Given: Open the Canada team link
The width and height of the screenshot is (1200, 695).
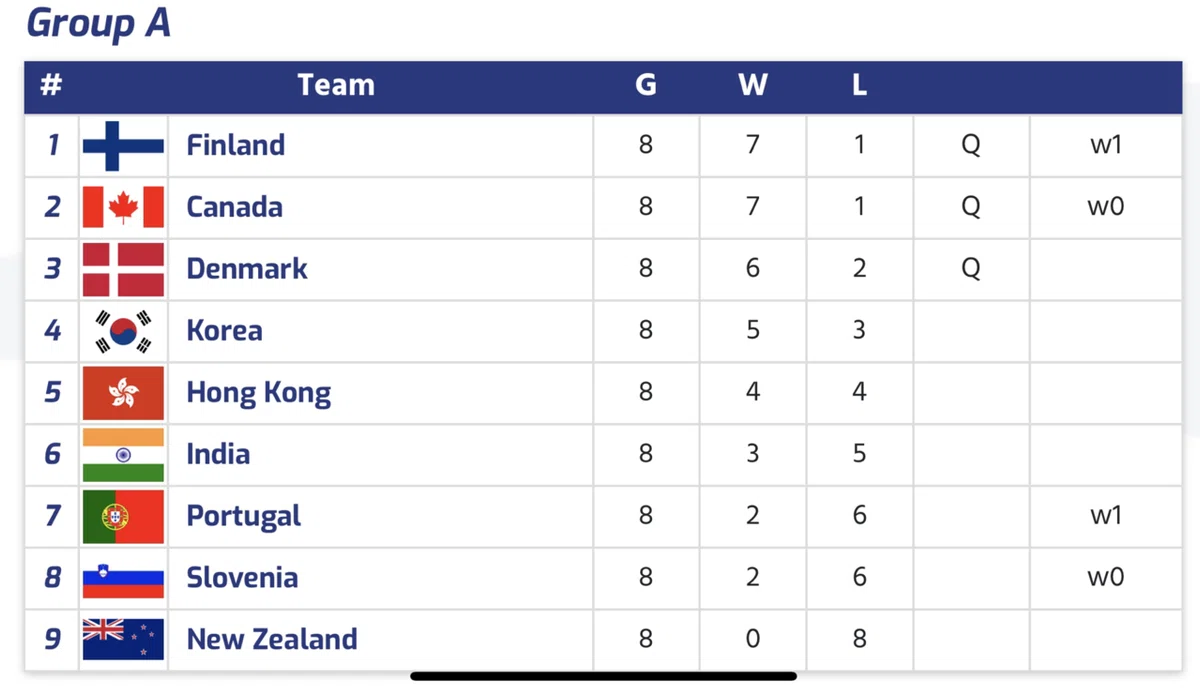Looking at the screenshot, I should pos(234,207).
